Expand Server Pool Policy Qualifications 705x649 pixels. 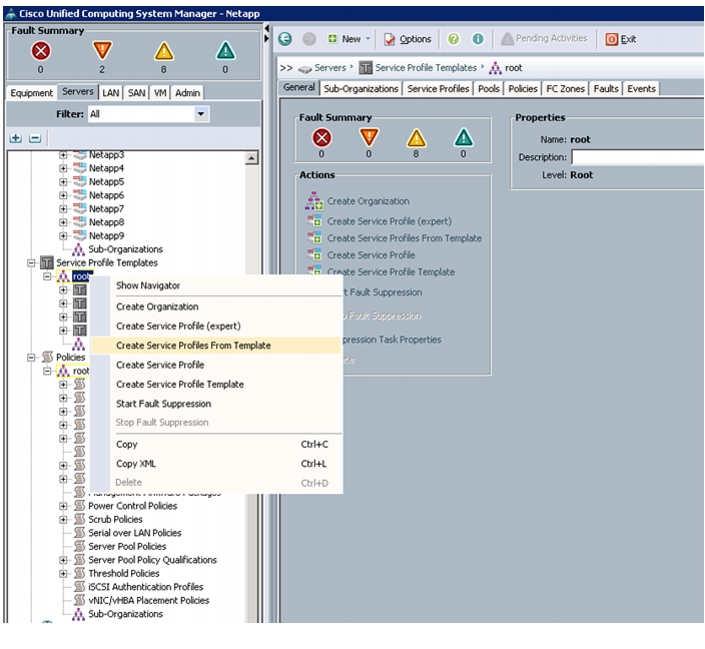(x=63, y=560)
